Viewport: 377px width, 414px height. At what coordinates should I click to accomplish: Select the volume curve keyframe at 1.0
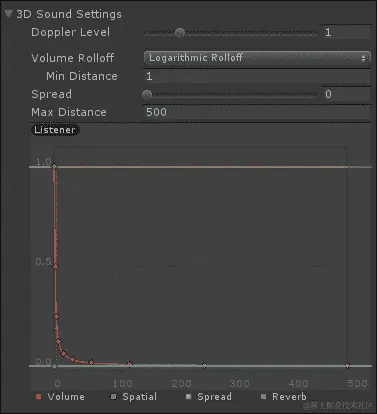tap(54, 166)
